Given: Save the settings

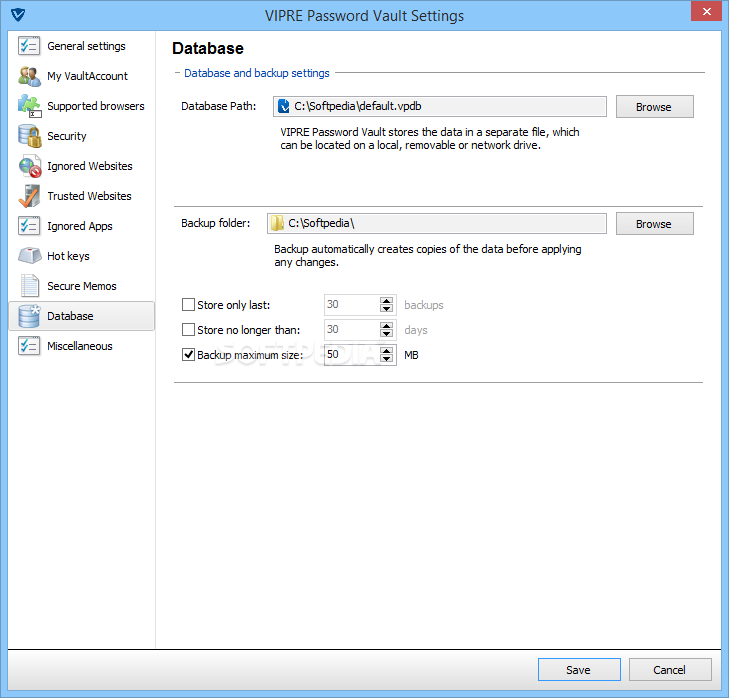Looking at the screenshot, I should [579, 670].
